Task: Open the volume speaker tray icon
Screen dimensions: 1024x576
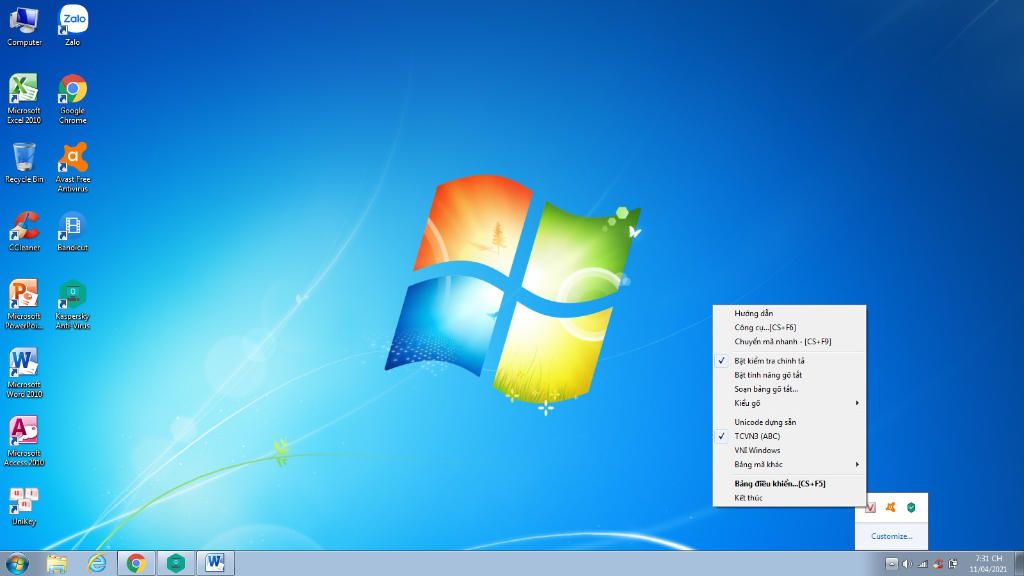Action: tap(907, 564)
